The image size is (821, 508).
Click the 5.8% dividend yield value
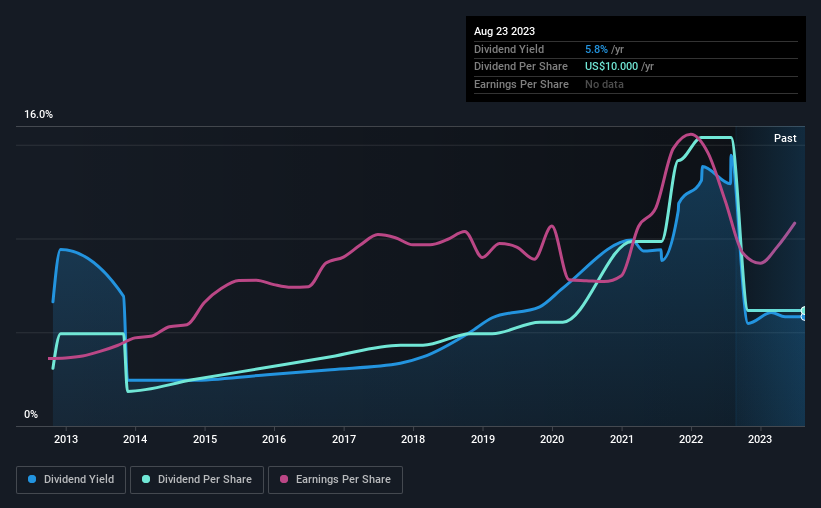point(598,49)
